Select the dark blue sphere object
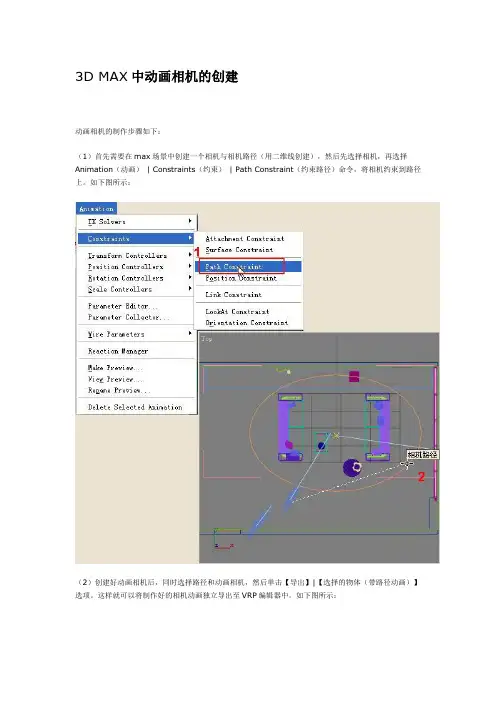Image resolution: width=496 pixels, height=702 pixels. (x=353, y=467)
